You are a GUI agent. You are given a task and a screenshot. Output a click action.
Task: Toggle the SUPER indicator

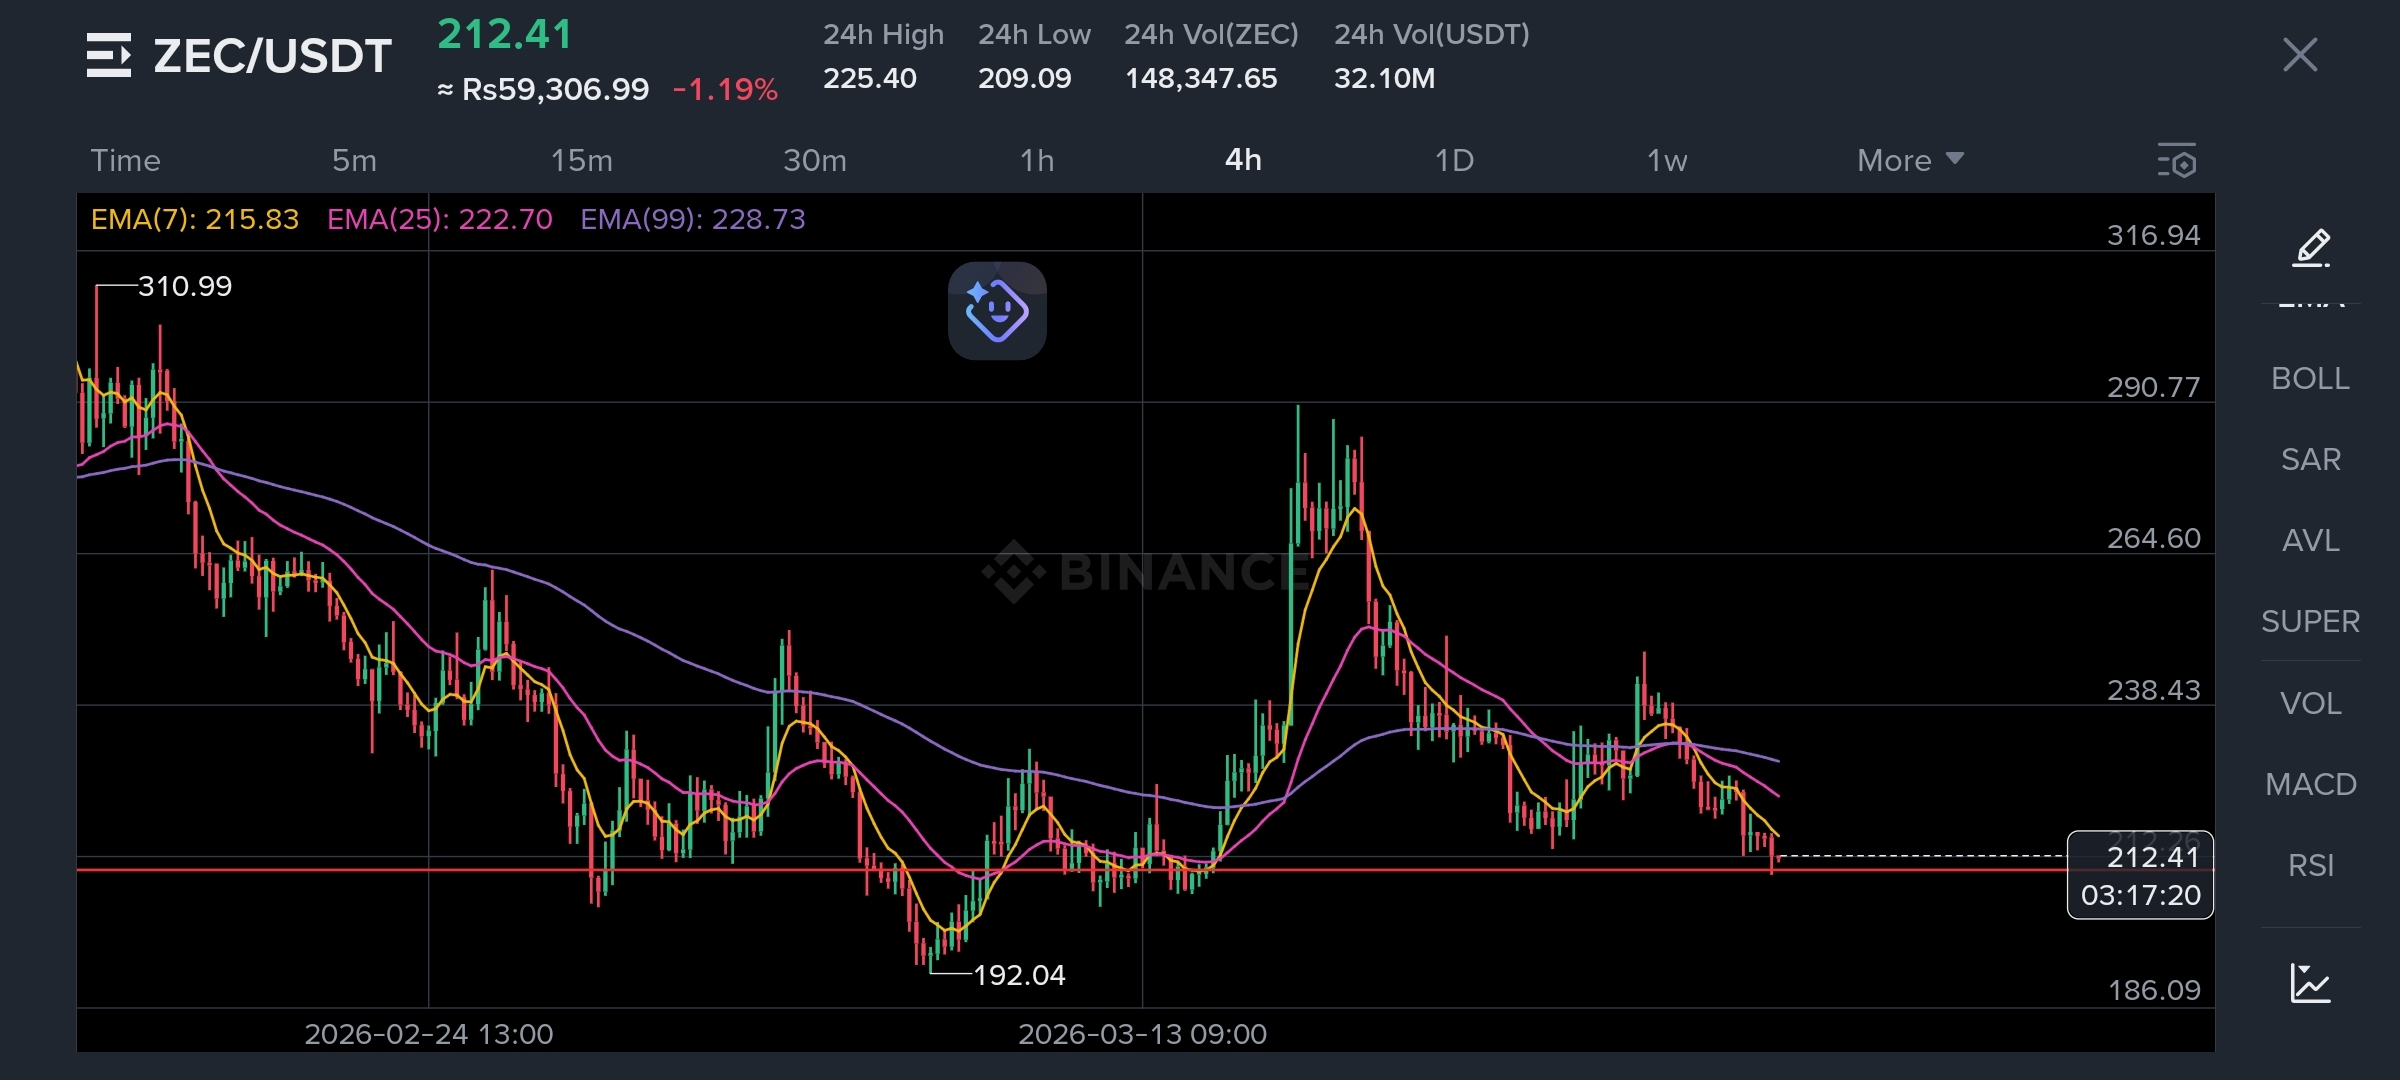point(2310,621)
